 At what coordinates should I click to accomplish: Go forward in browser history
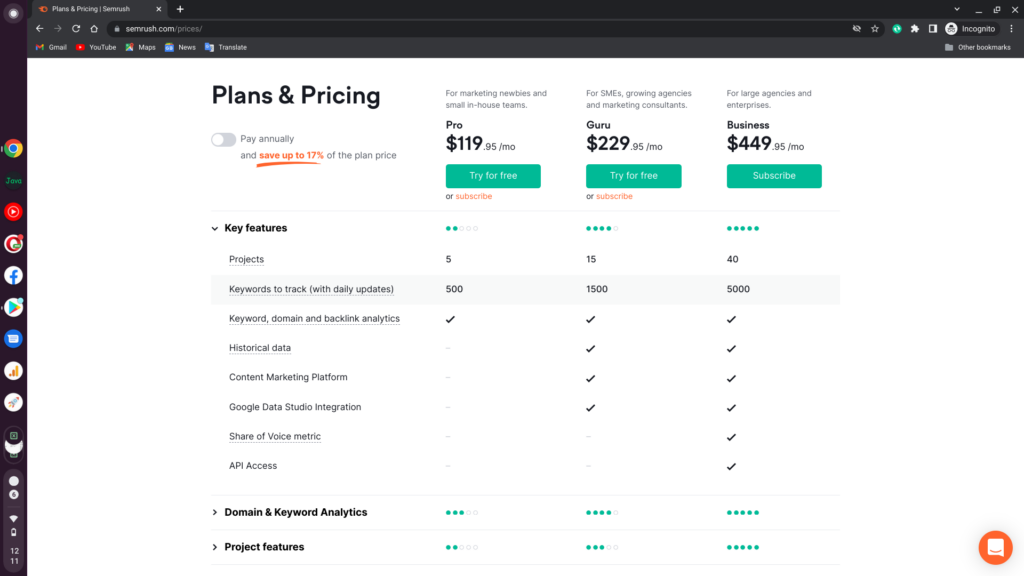(x=58, y=29)
